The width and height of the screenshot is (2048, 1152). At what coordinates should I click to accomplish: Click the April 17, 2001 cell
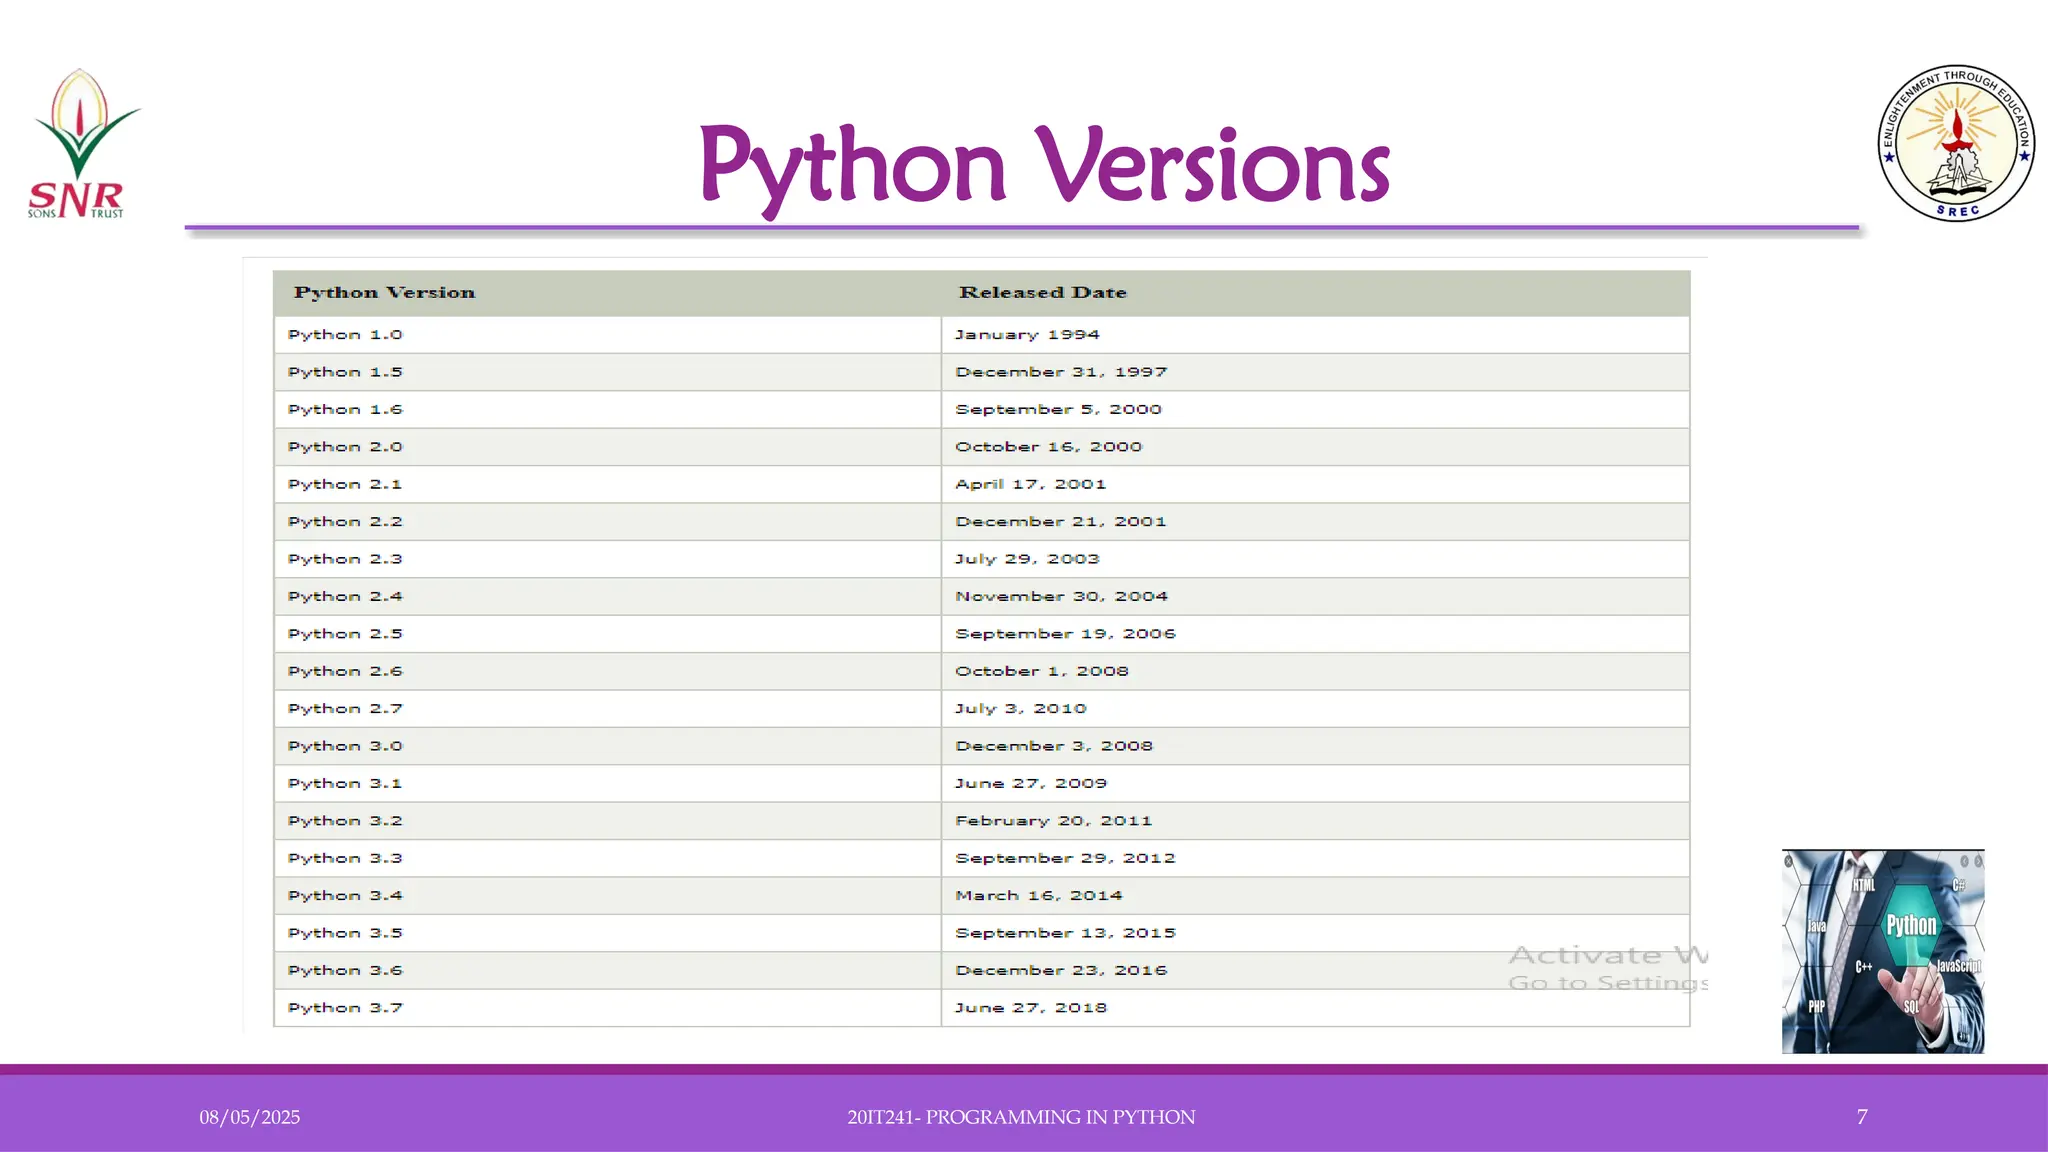pos(1316,484)
